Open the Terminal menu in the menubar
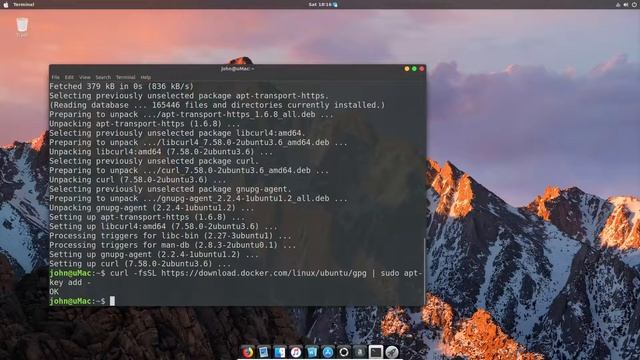 (125, 77)
